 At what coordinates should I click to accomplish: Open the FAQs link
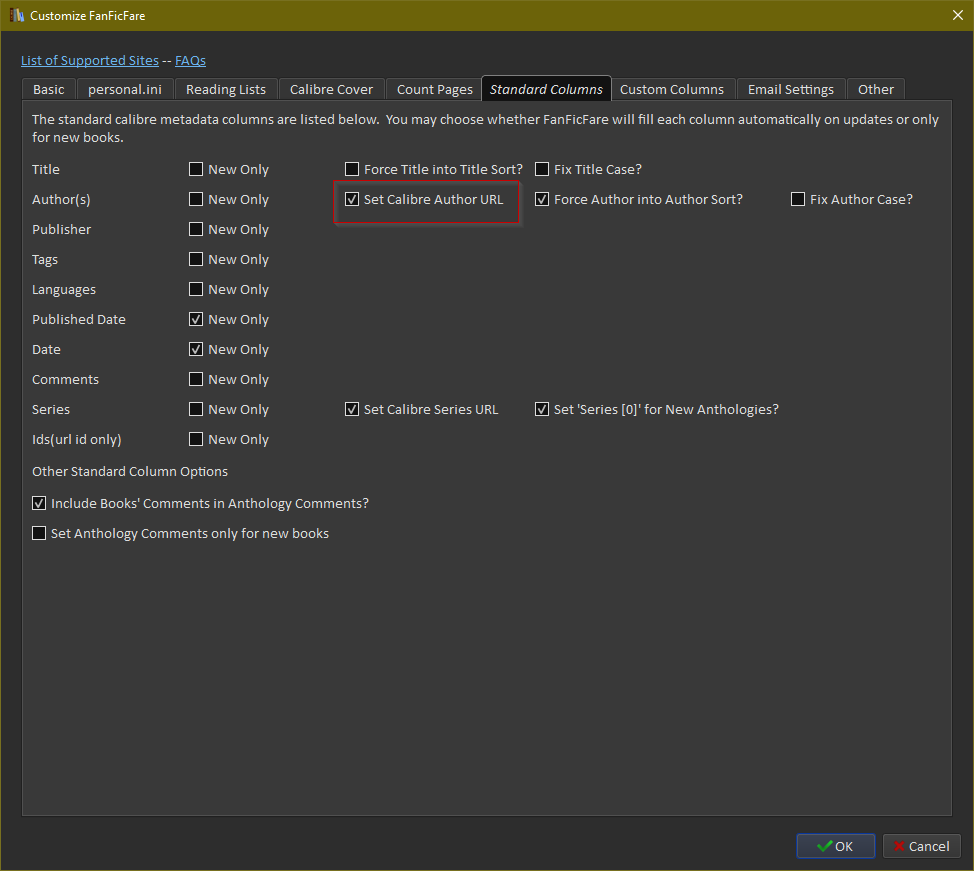click(190, 61)
